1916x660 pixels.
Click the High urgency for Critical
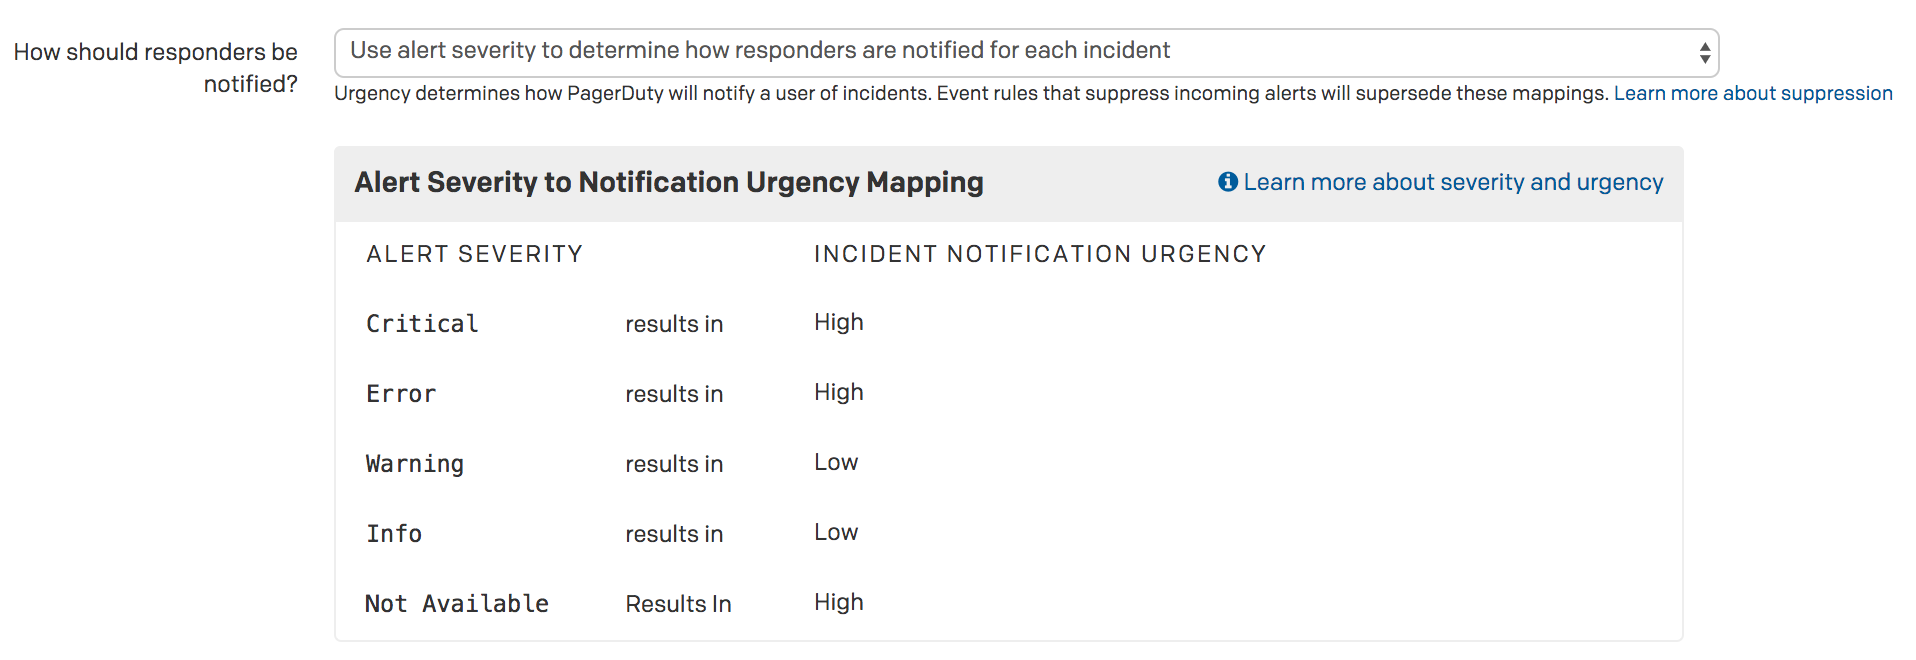coord(838,322)
